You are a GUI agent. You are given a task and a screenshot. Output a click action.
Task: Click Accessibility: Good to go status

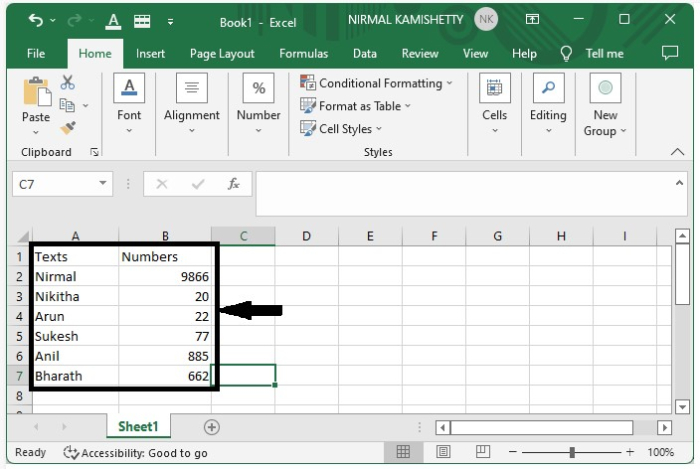[135, 453]
